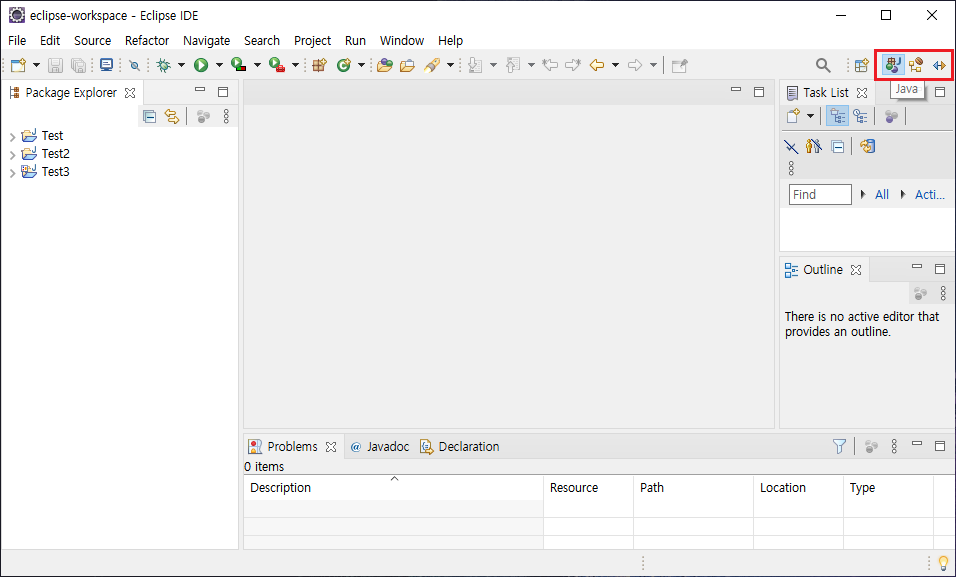Image resolution: width=956 pixels, height=577 pixels.
Task: Toggle Scheduled presentation in Task List
Action: (x=861, y=116)
